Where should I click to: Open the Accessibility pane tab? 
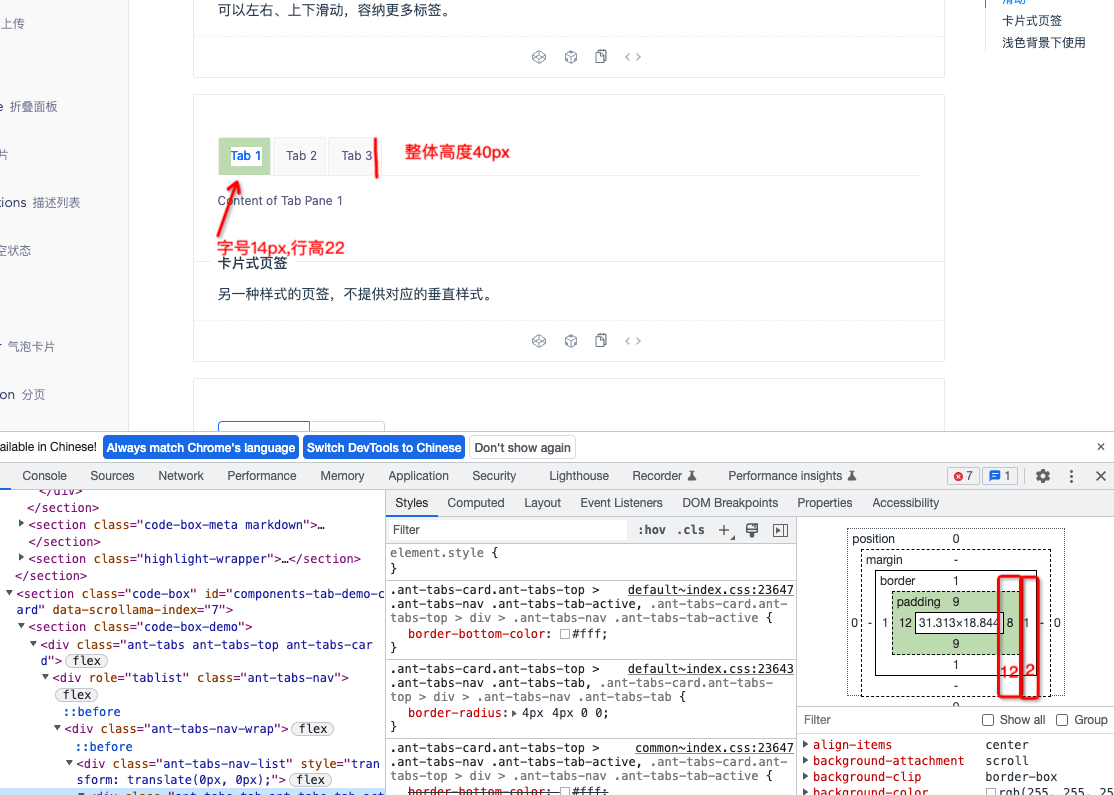[x=906, y=503]
